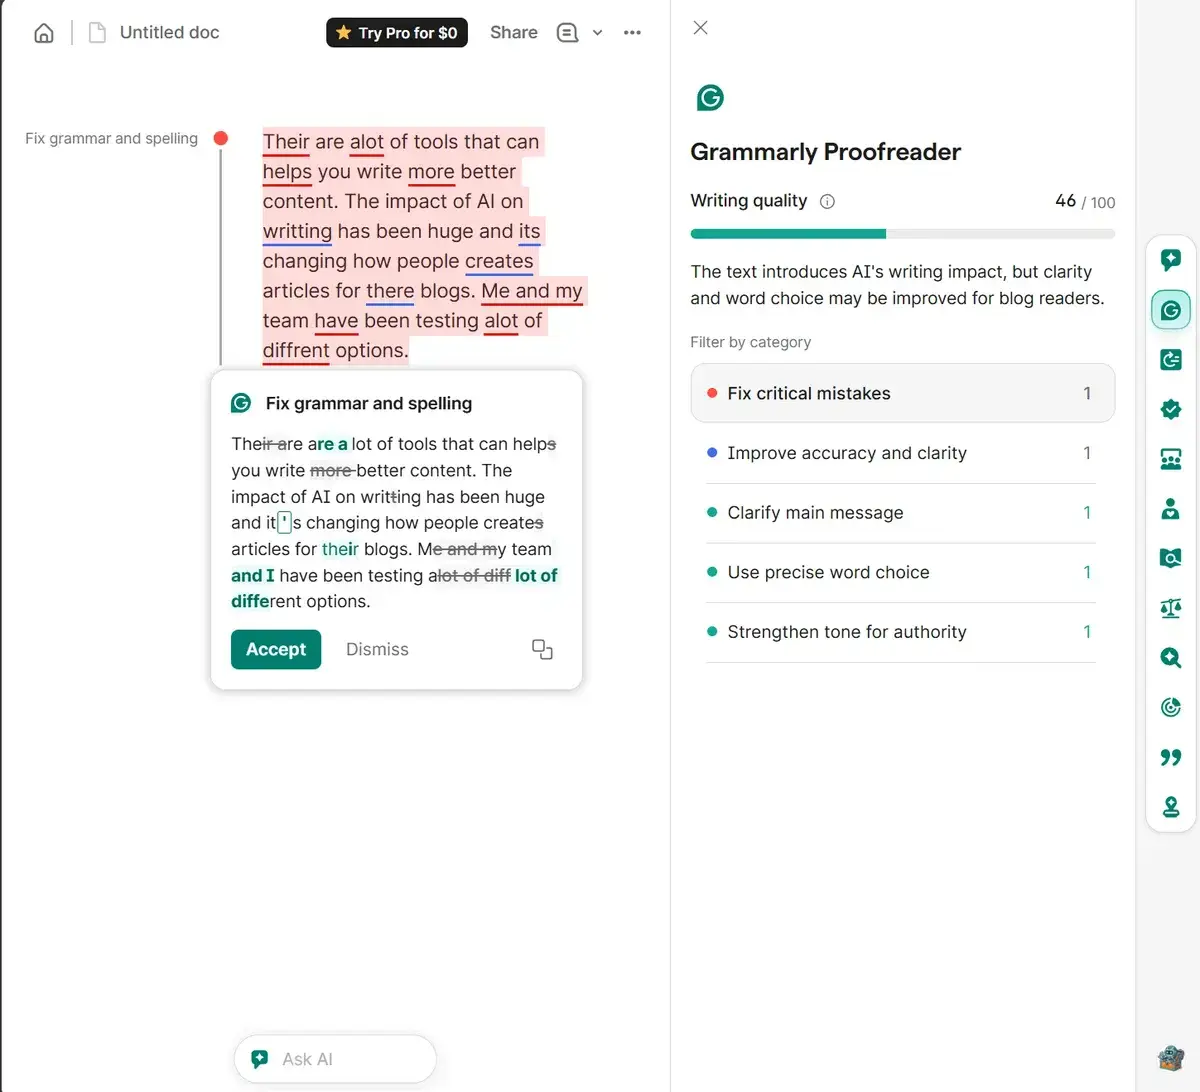Click the Writing quality progress bar

[x=902, y=233]
